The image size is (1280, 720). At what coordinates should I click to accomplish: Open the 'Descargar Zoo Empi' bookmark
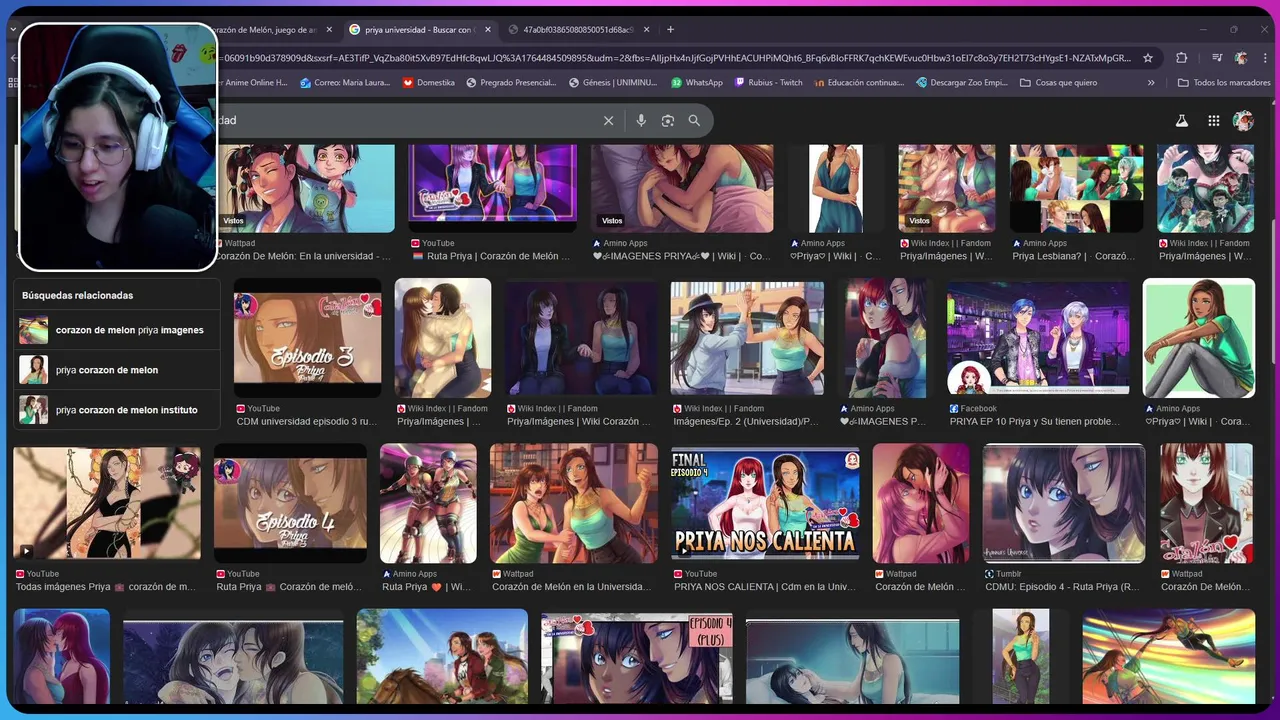click(962, 83)
